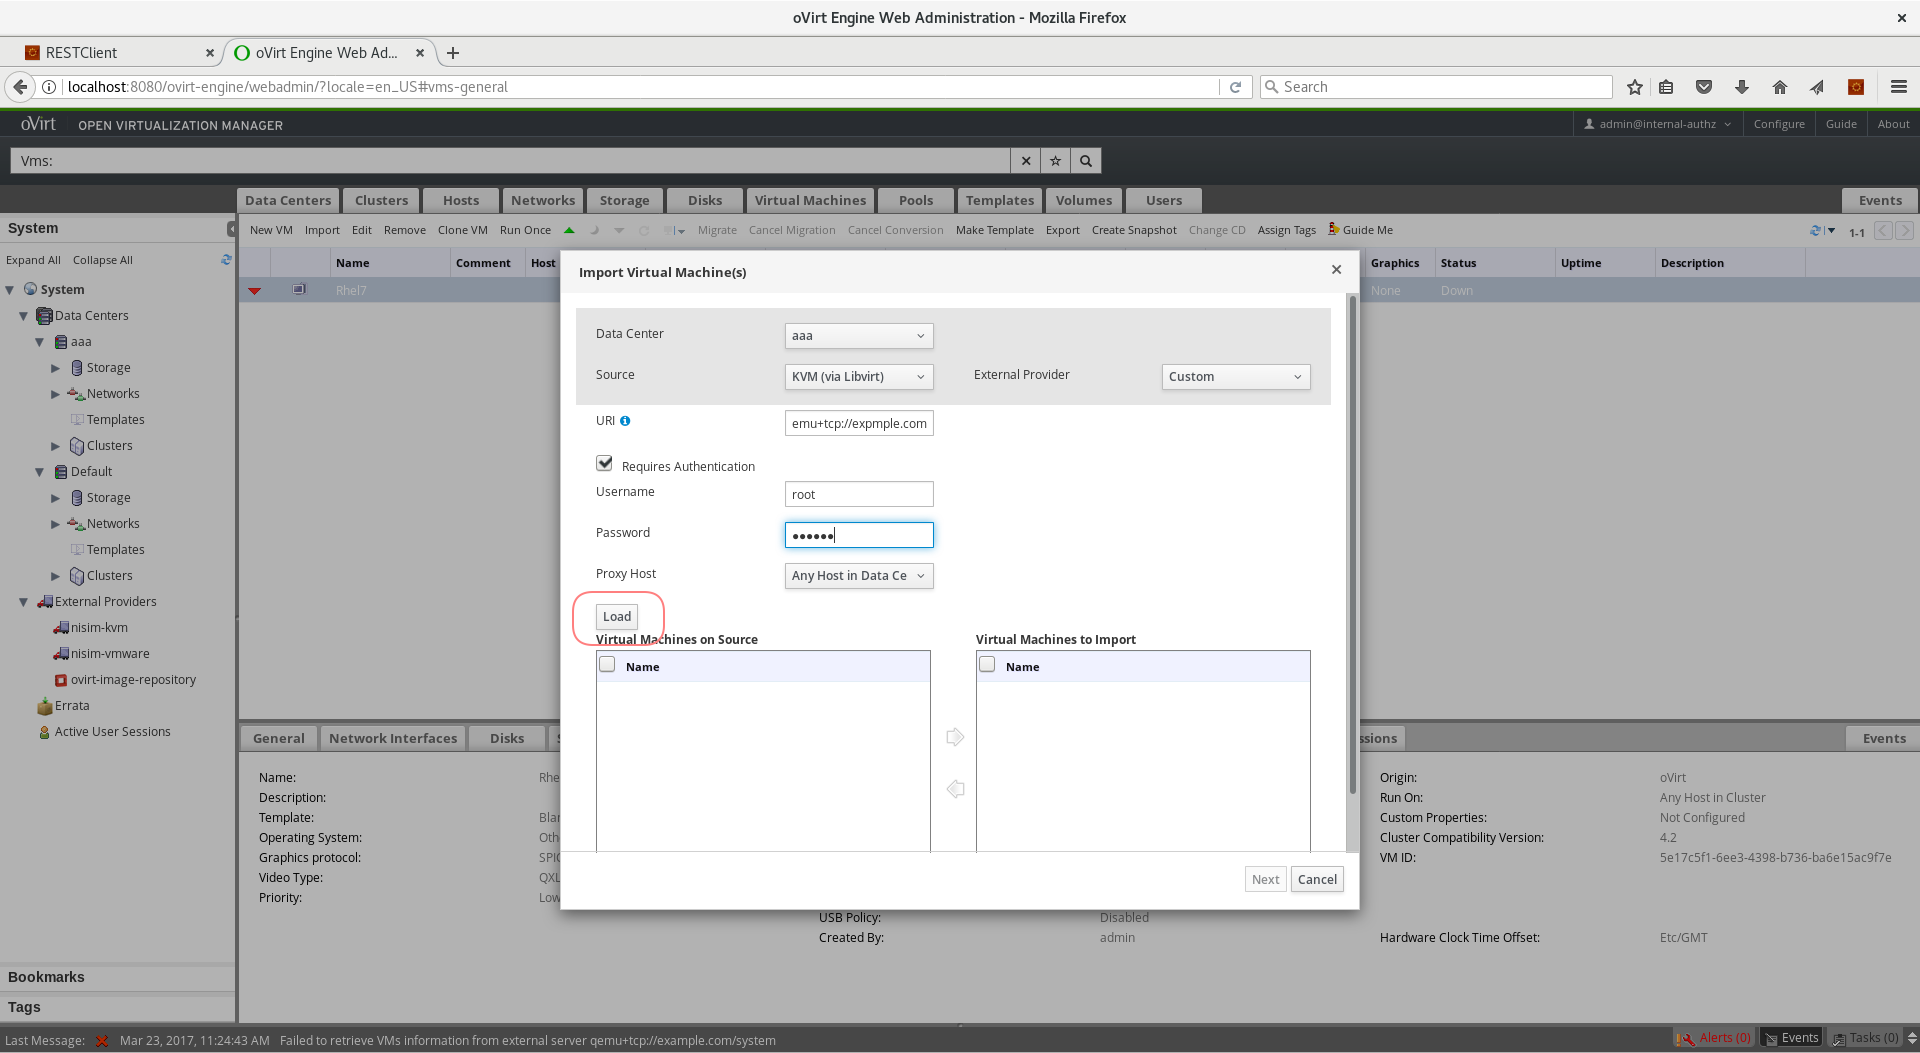Check select-all in Virtual Machines on Source
The image size is (1920, 1053).
click(x=607, y=665)
